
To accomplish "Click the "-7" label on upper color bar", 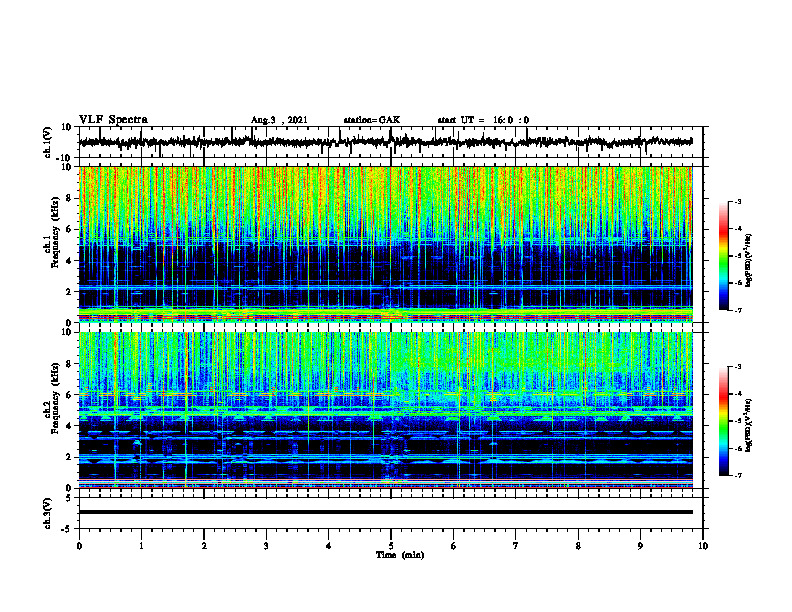I will (x=737, y=310).
